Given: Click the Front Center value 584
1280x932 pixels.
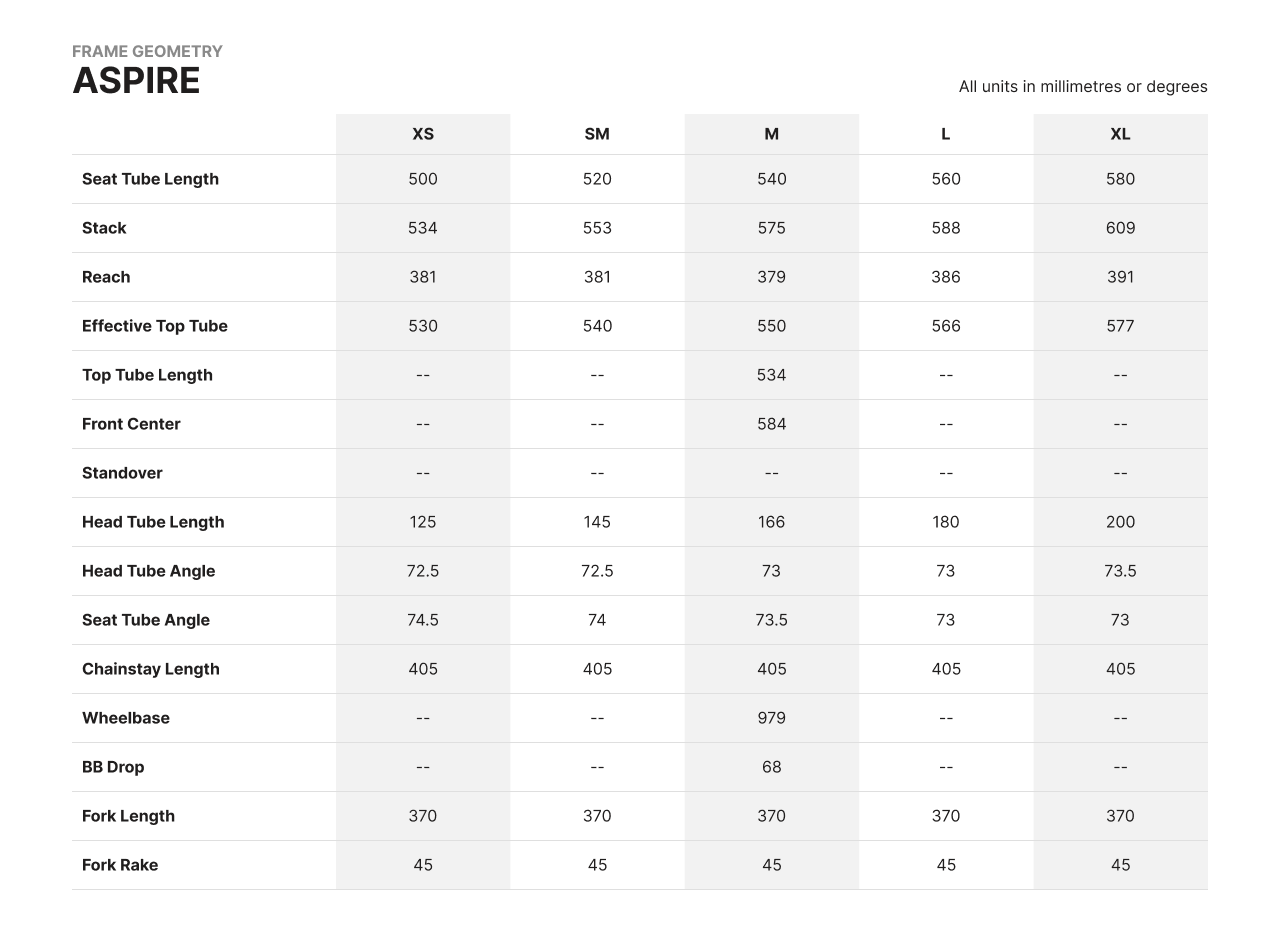Looking at the screenshot, I should (x=771, y=424).
